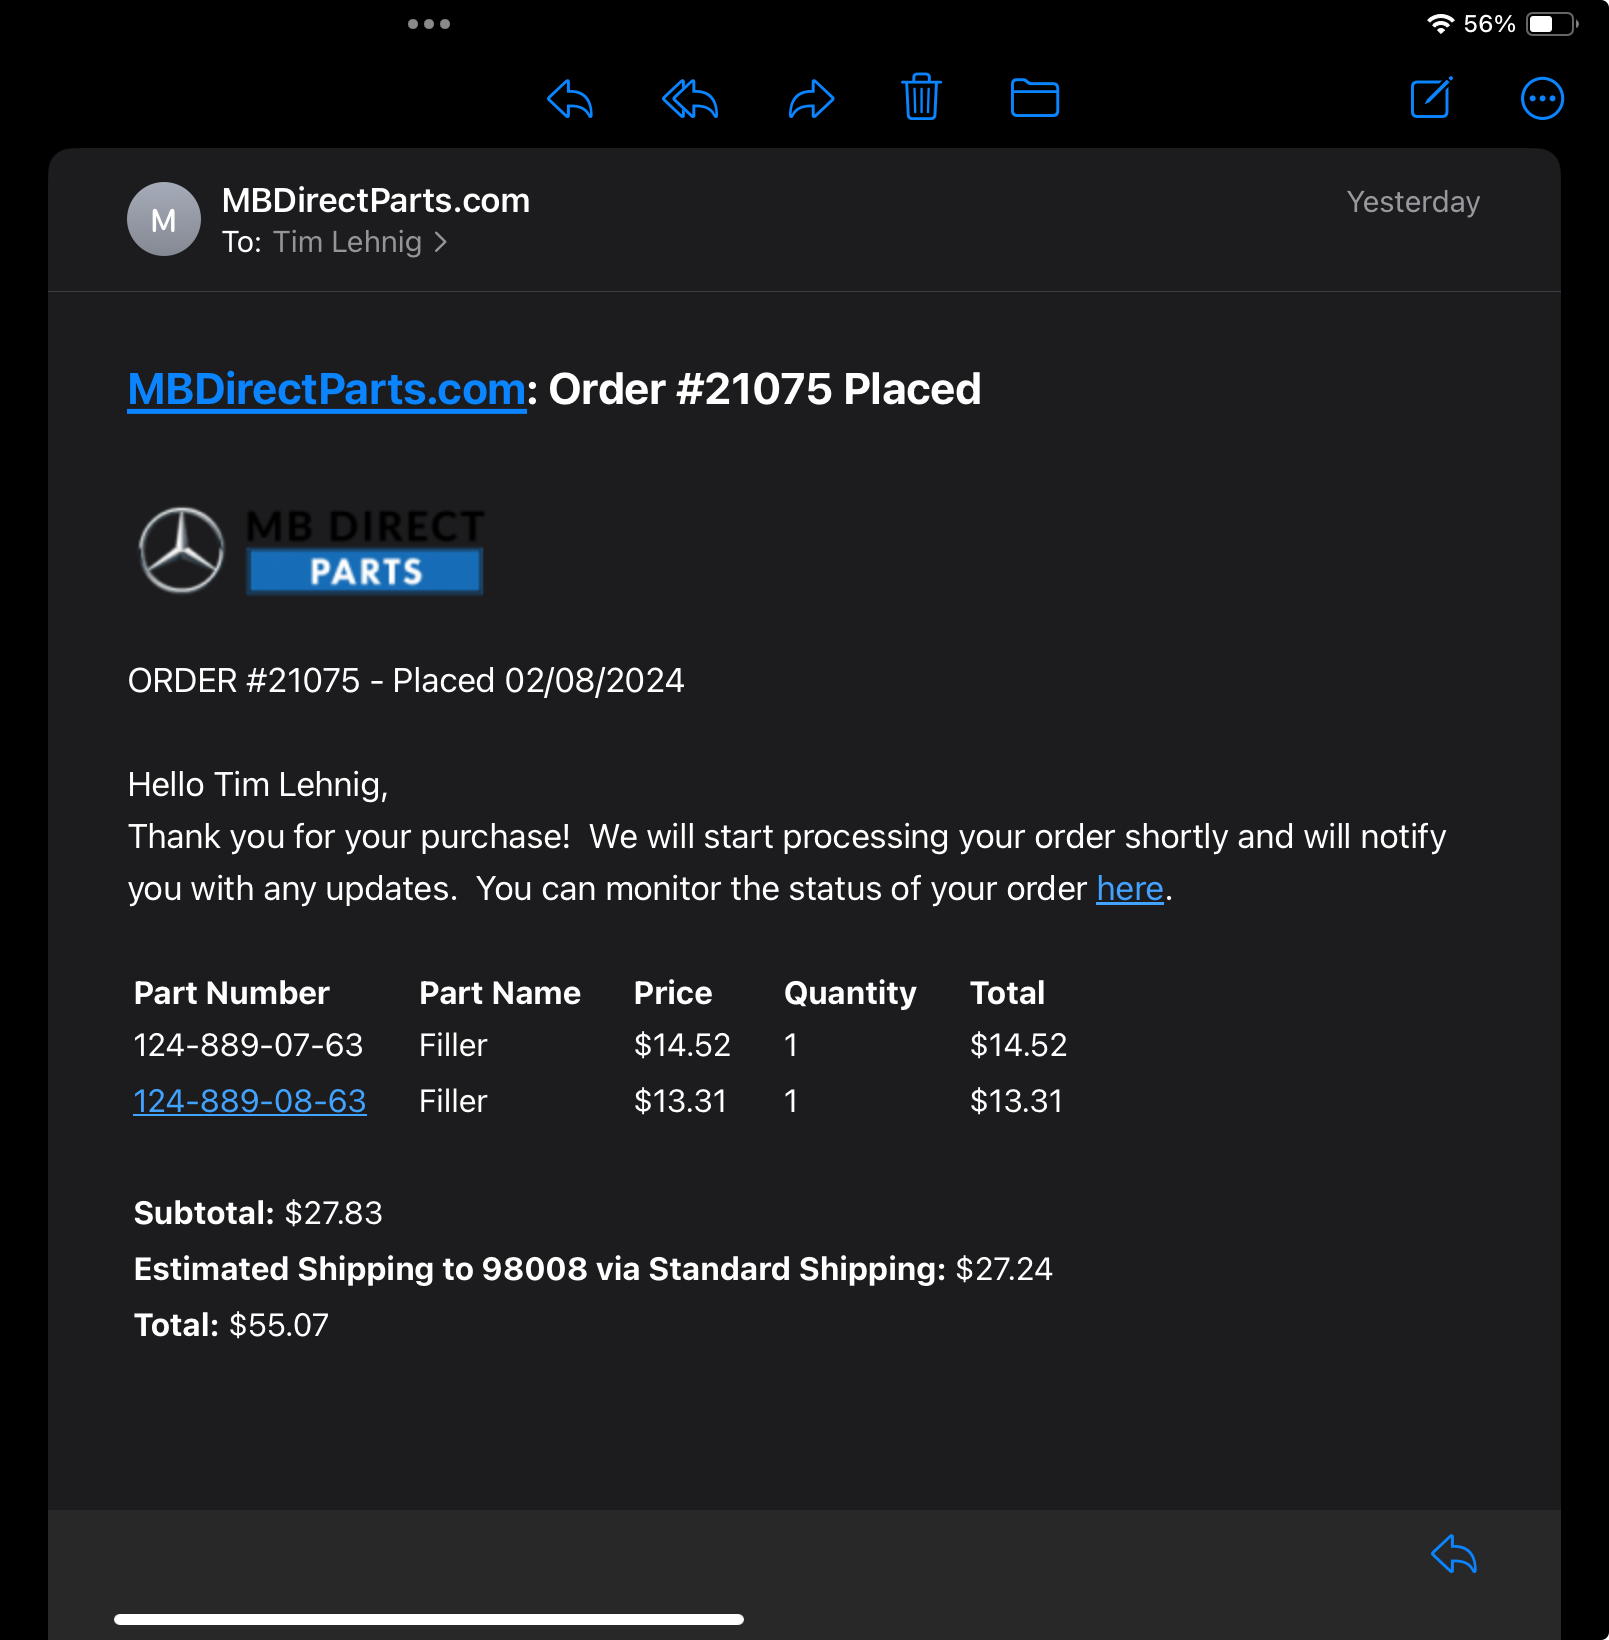The height and width of the screenshot is (1640, 1609).
Task: Open the More actions ellipsis menu
Action: tap(1542, 99)
